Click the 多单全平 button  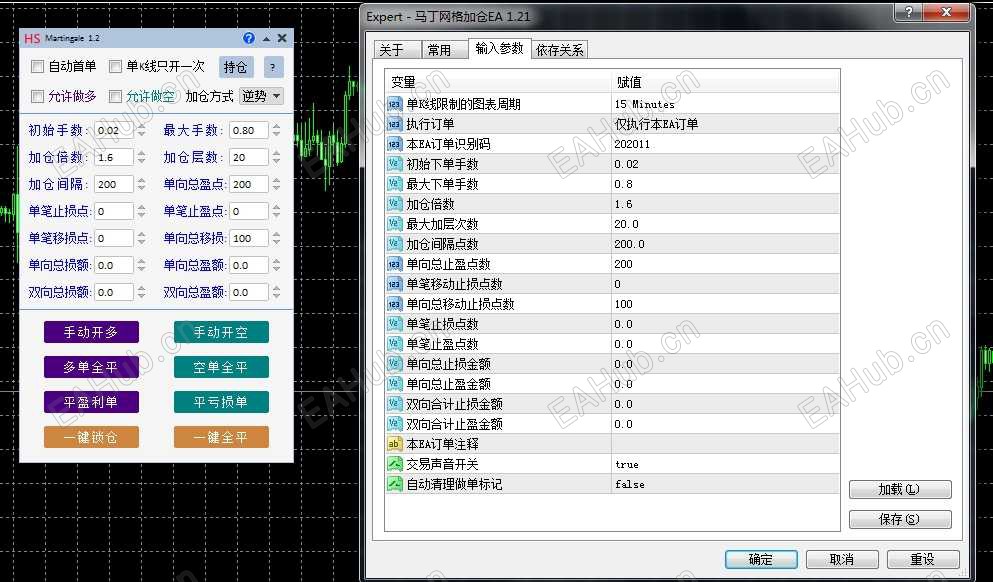(x=91, y=367)
